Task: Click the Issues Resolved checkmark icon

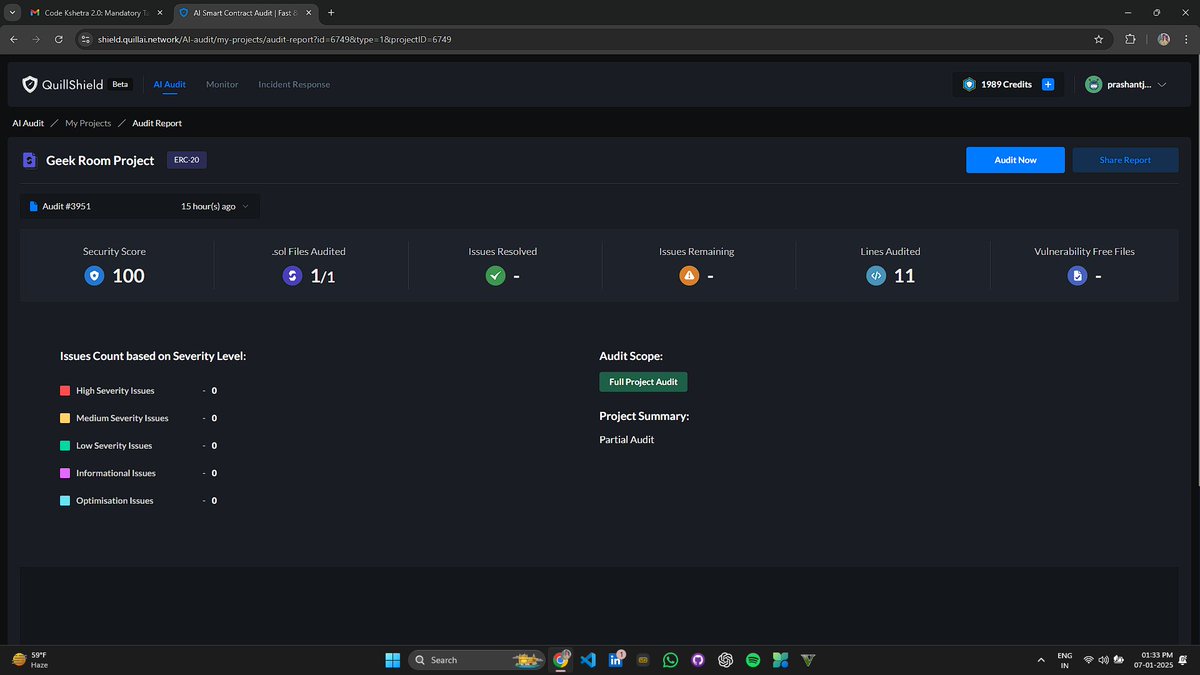Action: [x=495, y=276]
